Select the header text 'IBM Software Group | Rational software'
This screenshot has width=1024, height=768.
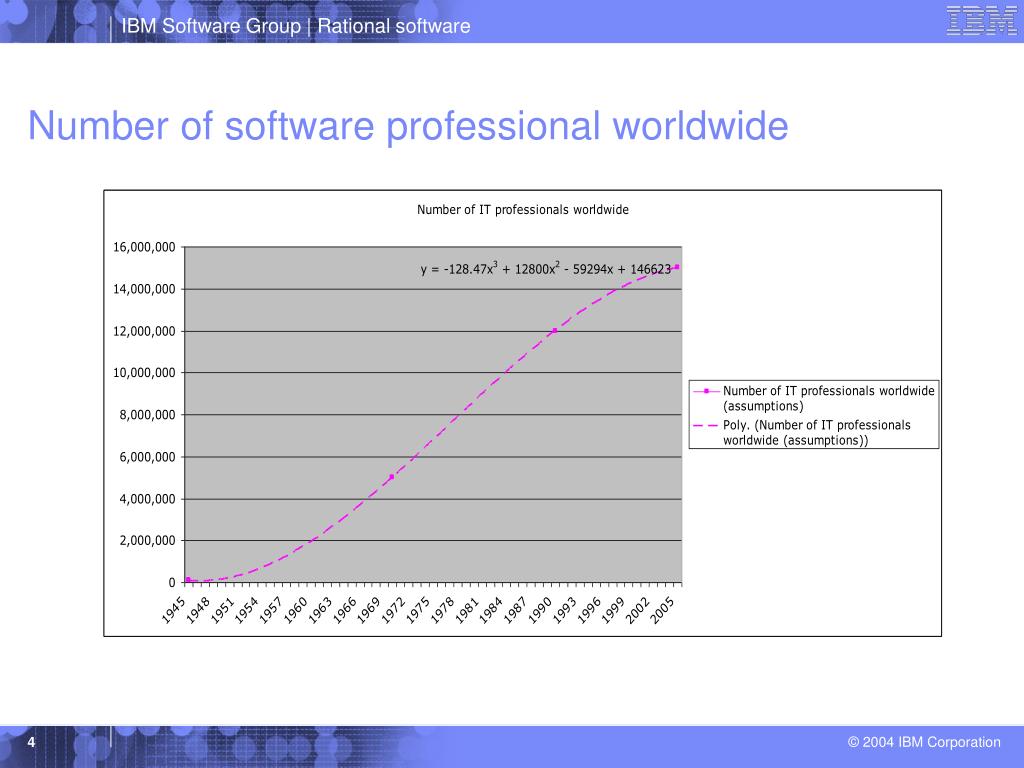pyautogui.click(x=296, y=26)
